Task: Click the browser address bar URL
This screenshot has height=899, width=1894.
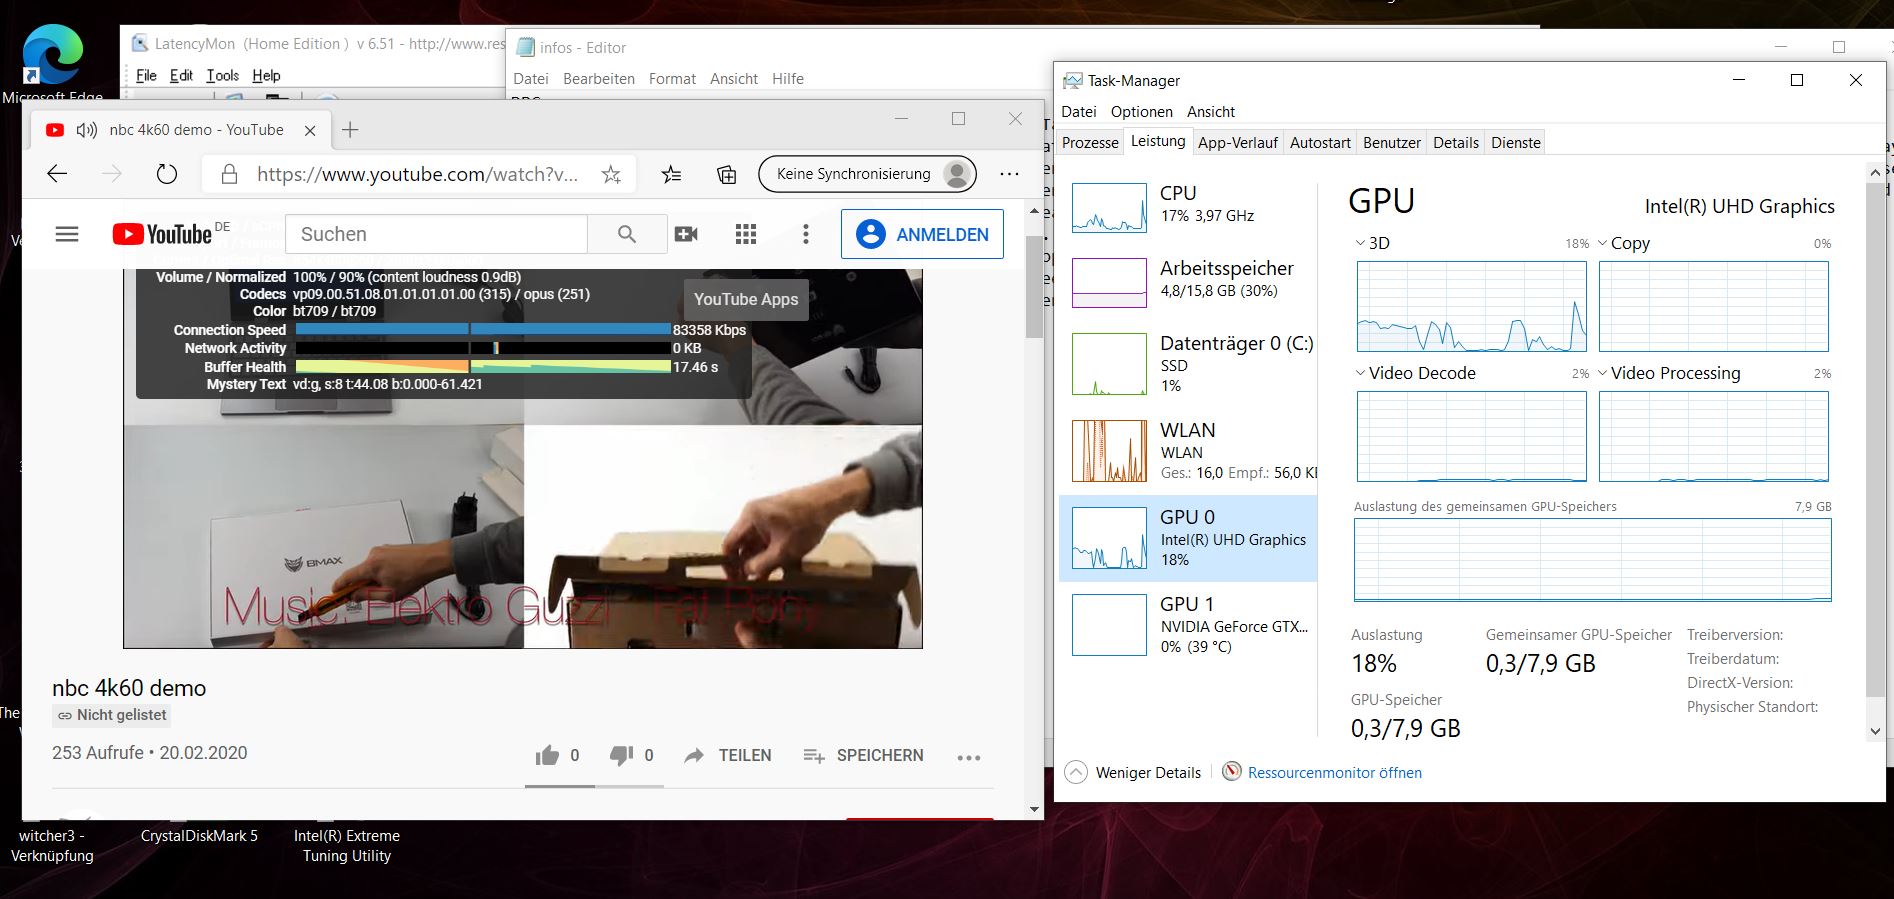Action: tap(417, 174)
